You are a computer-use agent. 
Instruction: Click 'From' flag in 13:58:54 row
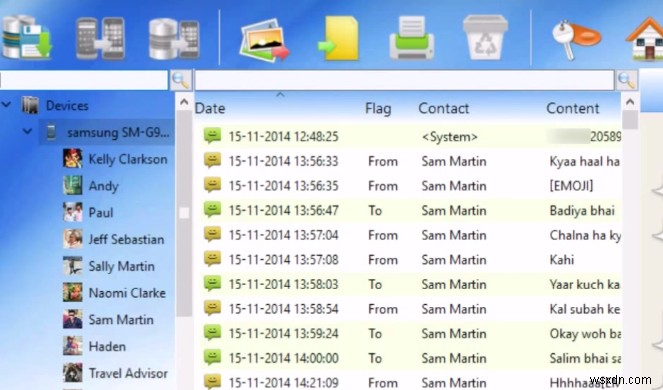383,309
